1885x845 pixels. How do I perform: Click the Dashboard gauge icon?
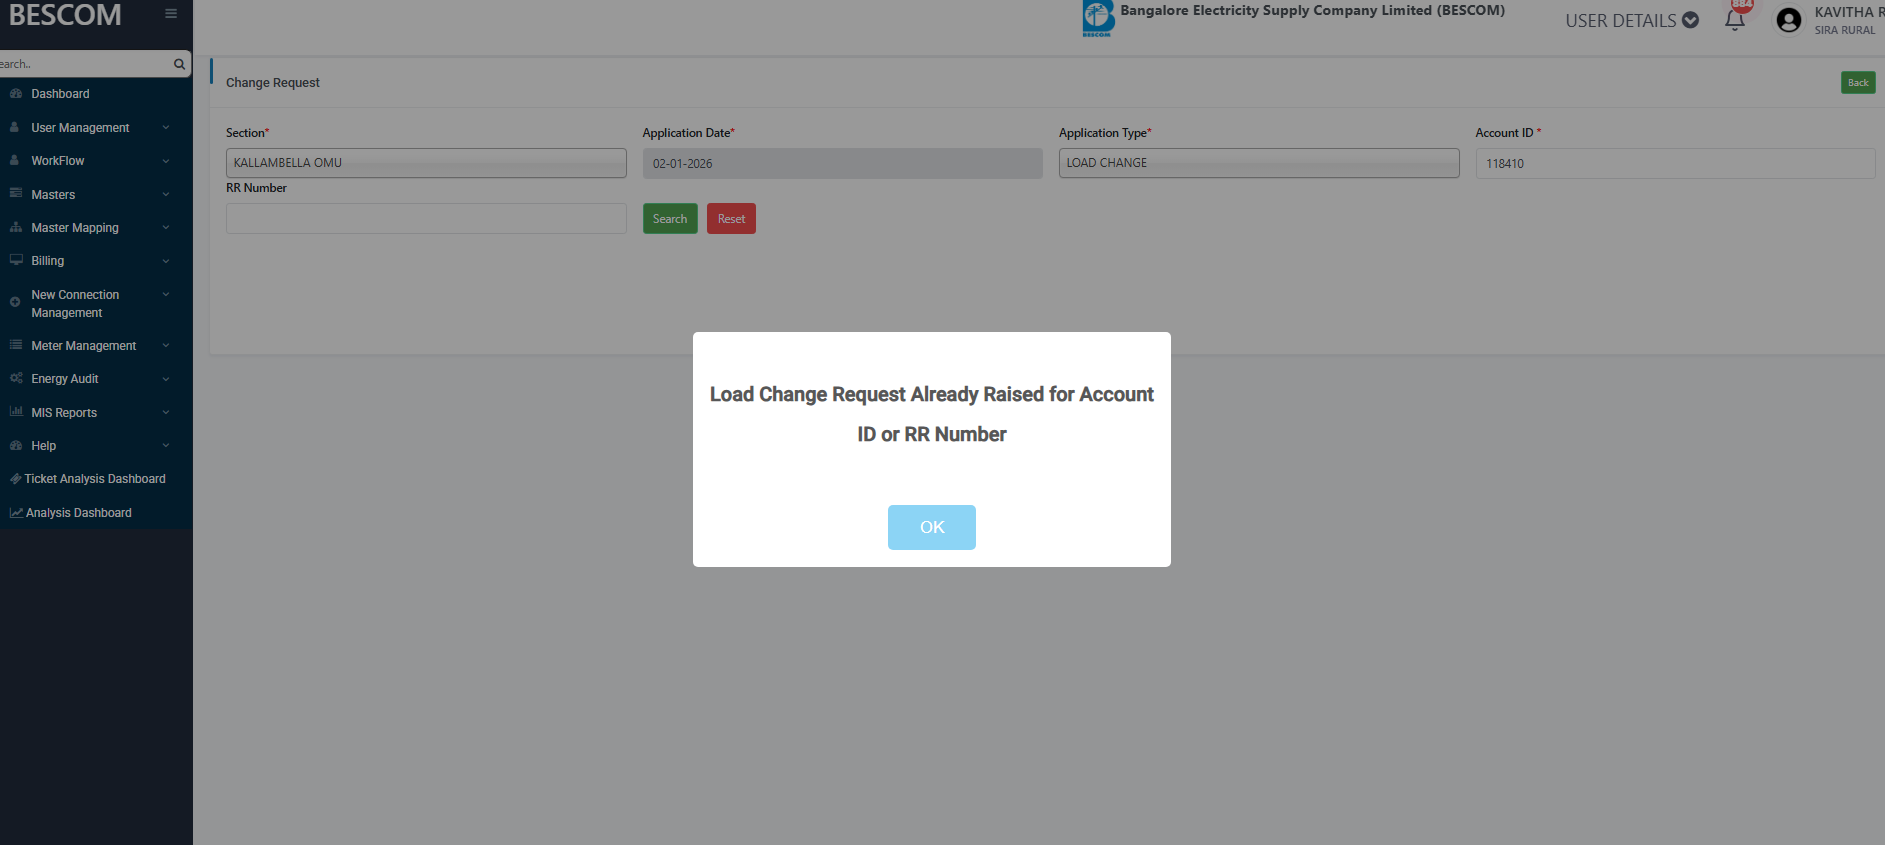[x=16, y=93]
